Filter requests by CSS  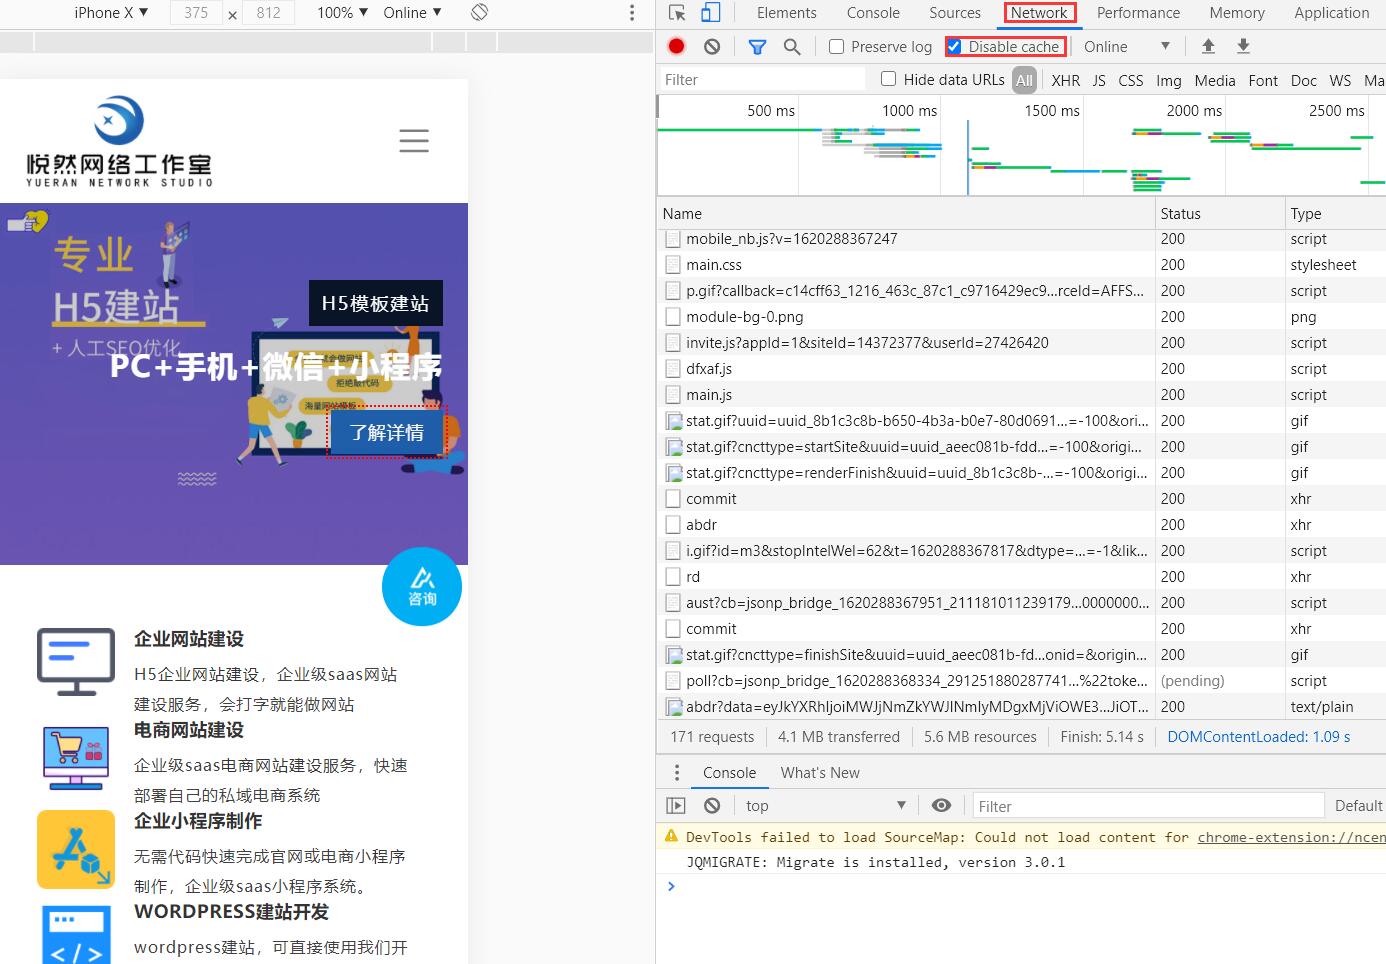pos(1131,80)
